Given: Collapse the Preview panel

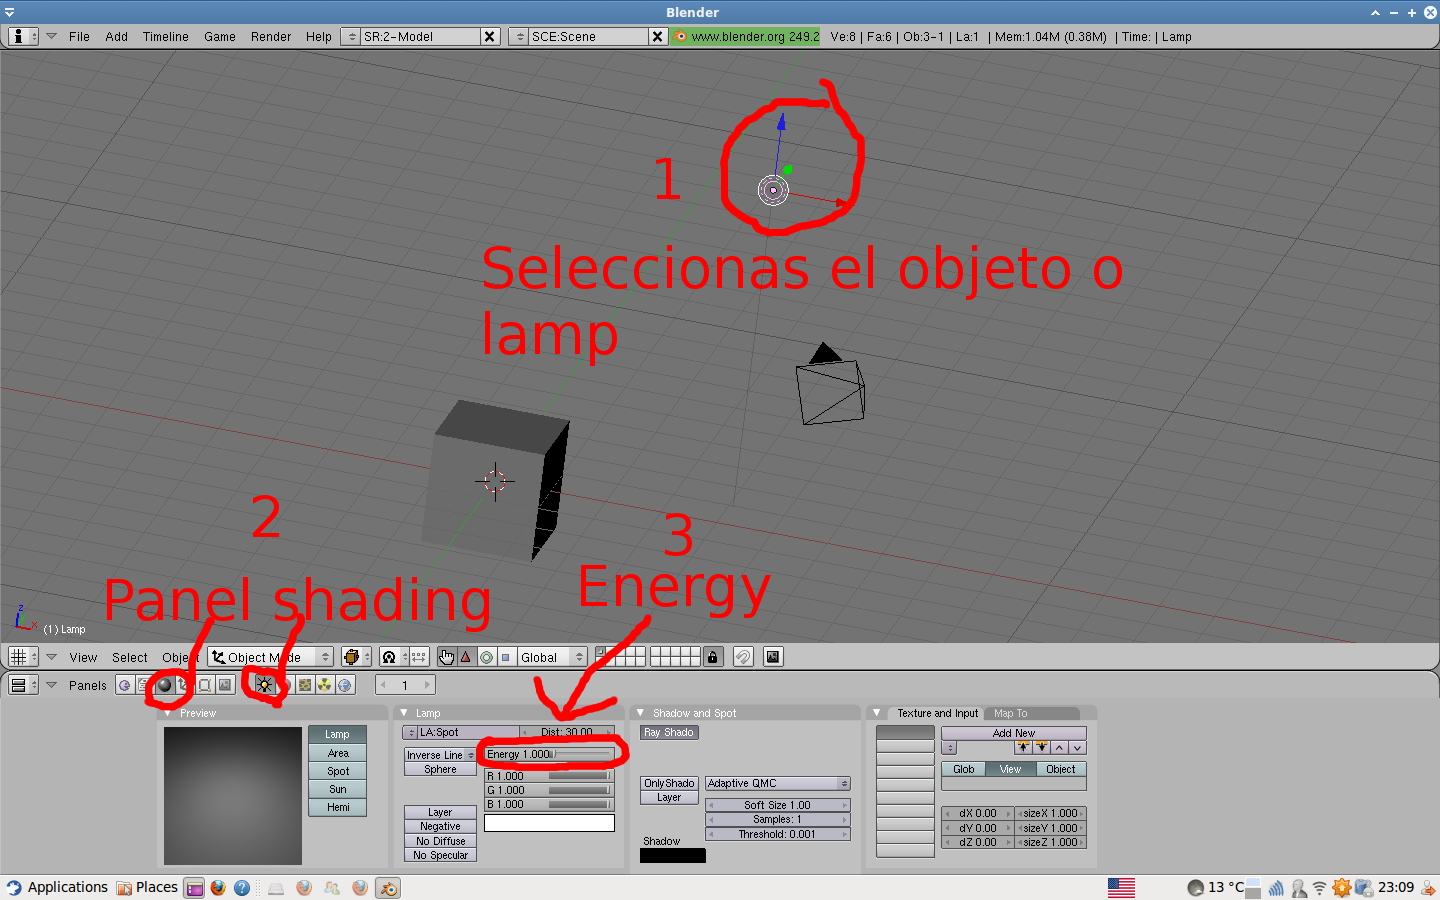Looking at the screenshot, I should click(x=167, y=713).
